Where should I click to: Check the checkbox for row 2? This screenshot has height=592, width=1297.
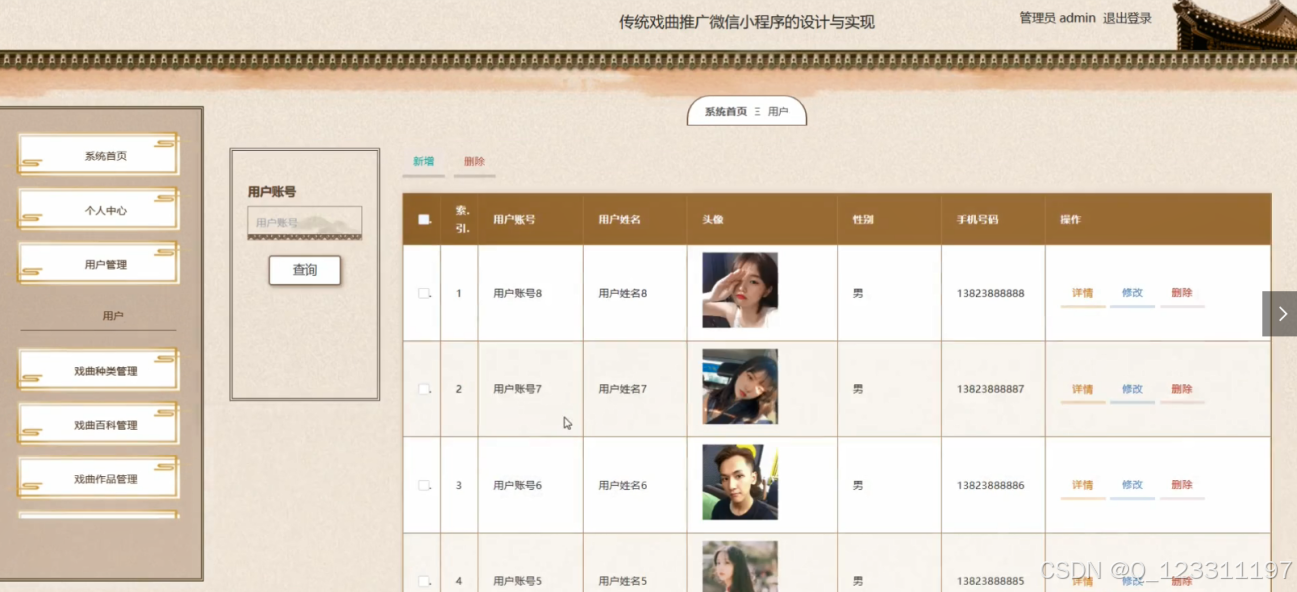(x=423, y=389)
